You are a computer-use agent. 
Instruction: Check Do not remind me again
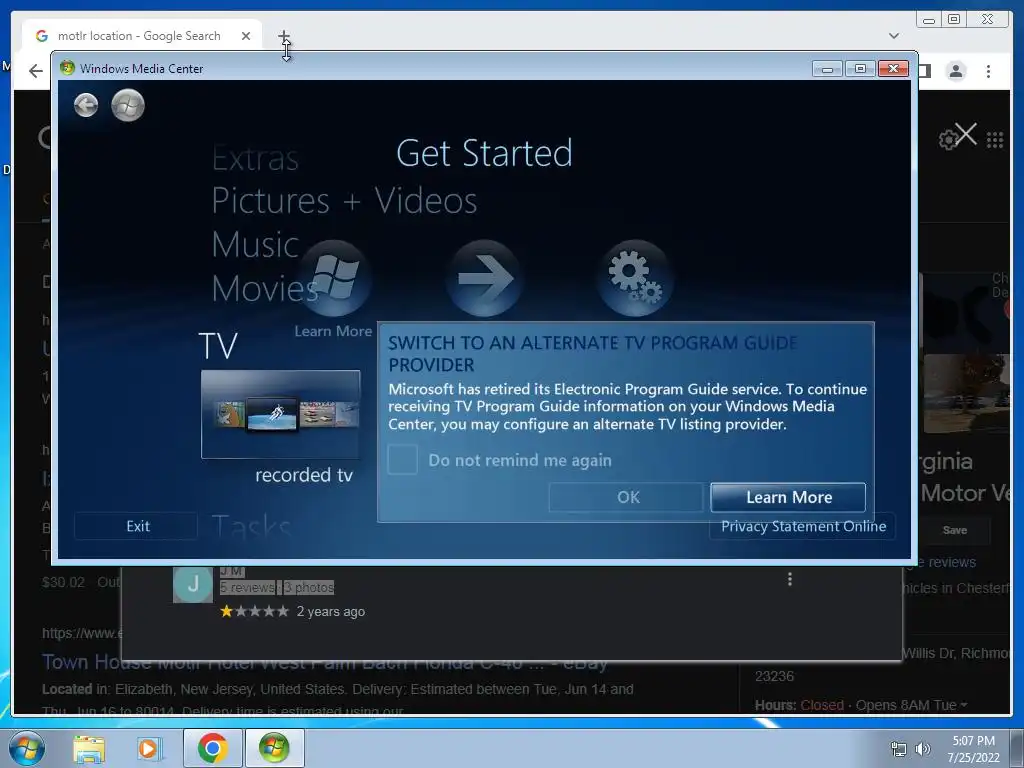tap(402, 460)
